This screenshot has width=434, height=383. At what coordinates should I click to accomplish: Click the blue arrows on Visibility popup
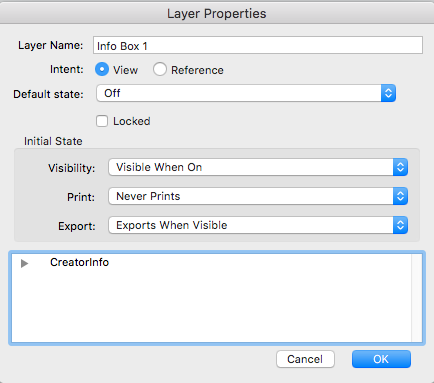400,167
